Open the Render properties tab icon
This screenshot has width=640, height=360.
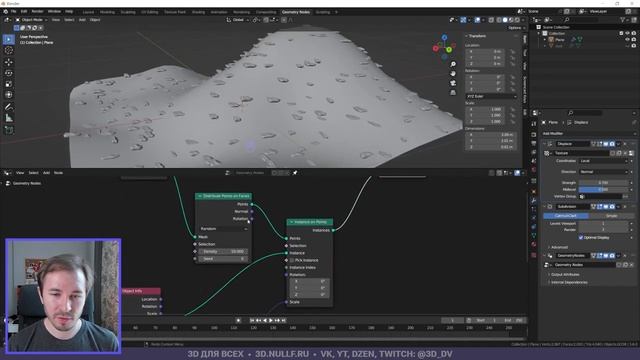tap(533, 134)
